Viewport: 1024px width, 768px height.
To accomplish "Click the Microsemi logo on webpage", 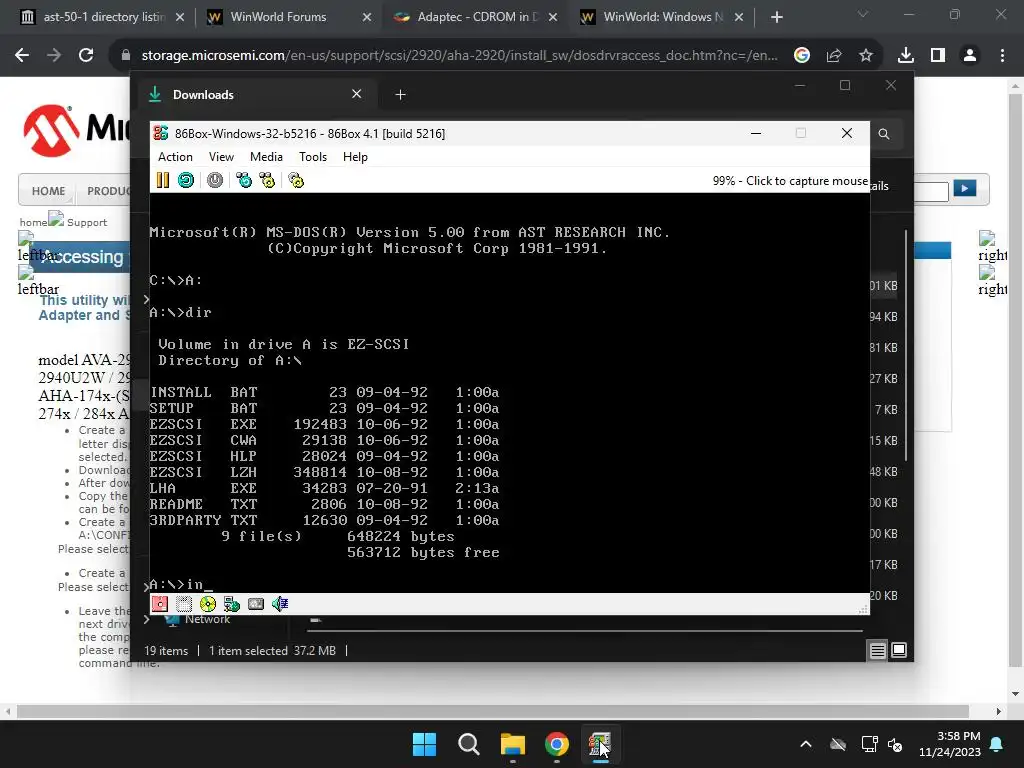I will [x=76, y=129].
